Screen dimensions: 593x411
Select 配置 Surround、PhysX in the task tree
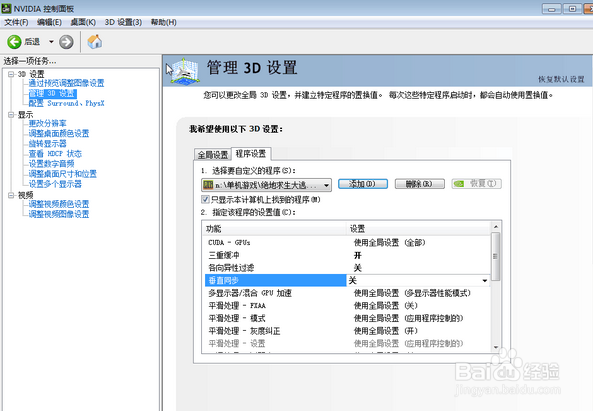tap(66, 103)
